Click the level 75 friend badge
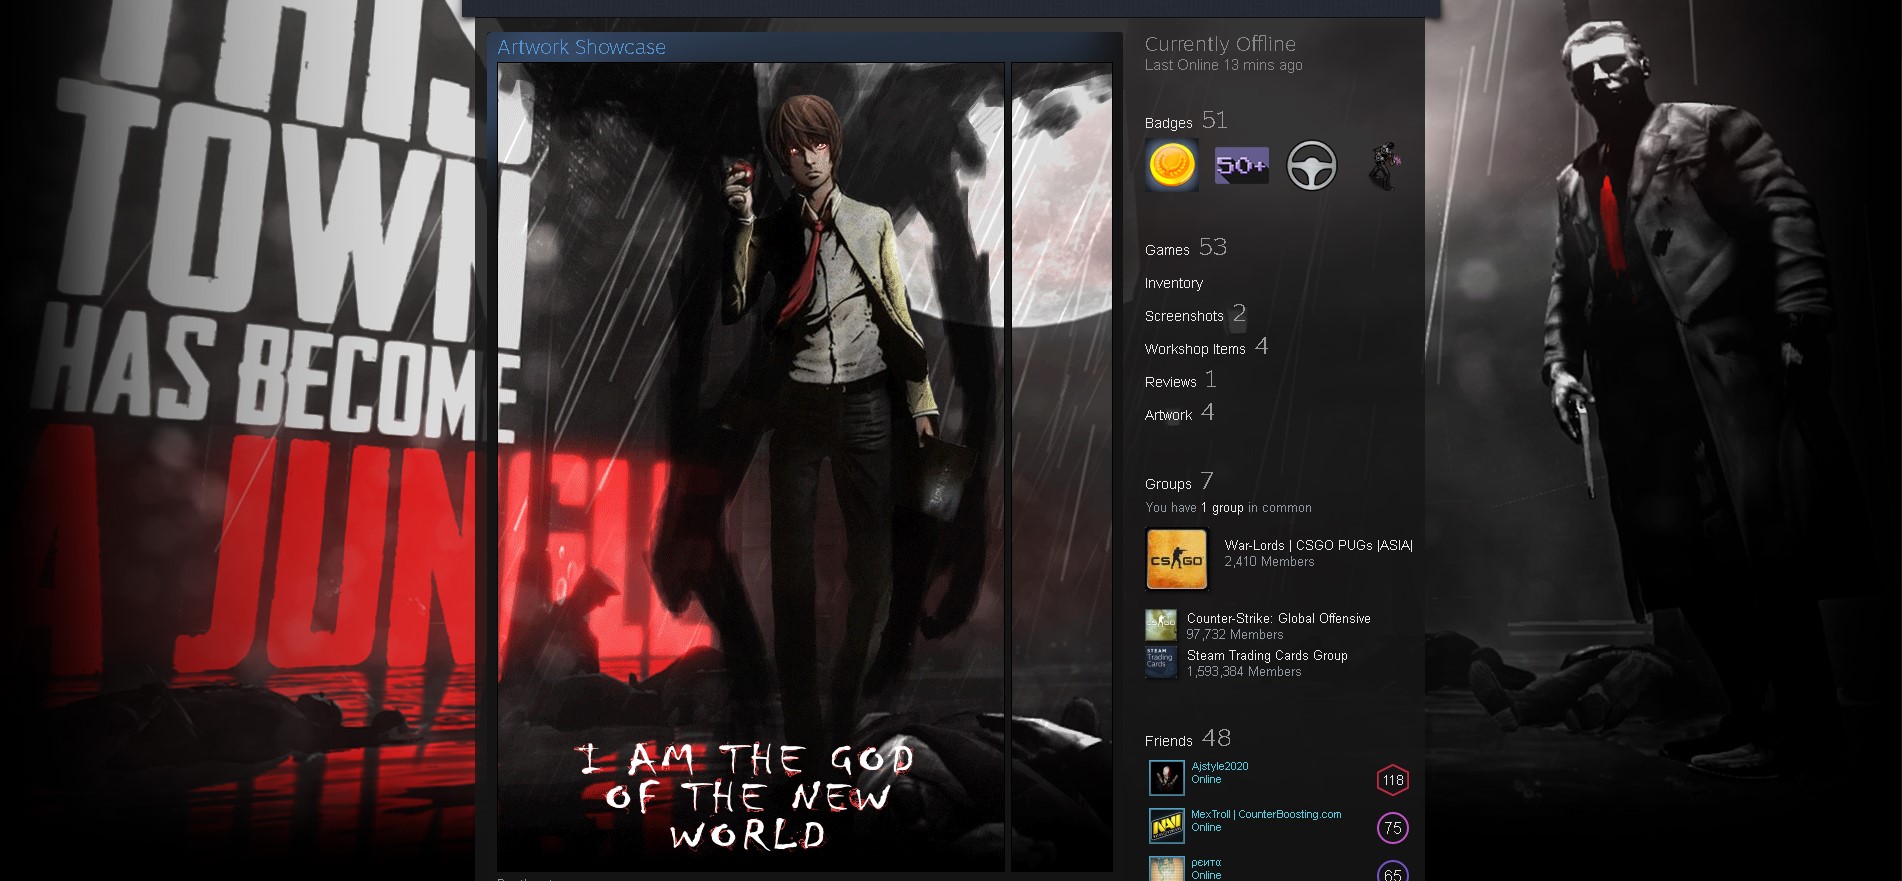Screen dimensions: 1902x881 coord(1393,828)
